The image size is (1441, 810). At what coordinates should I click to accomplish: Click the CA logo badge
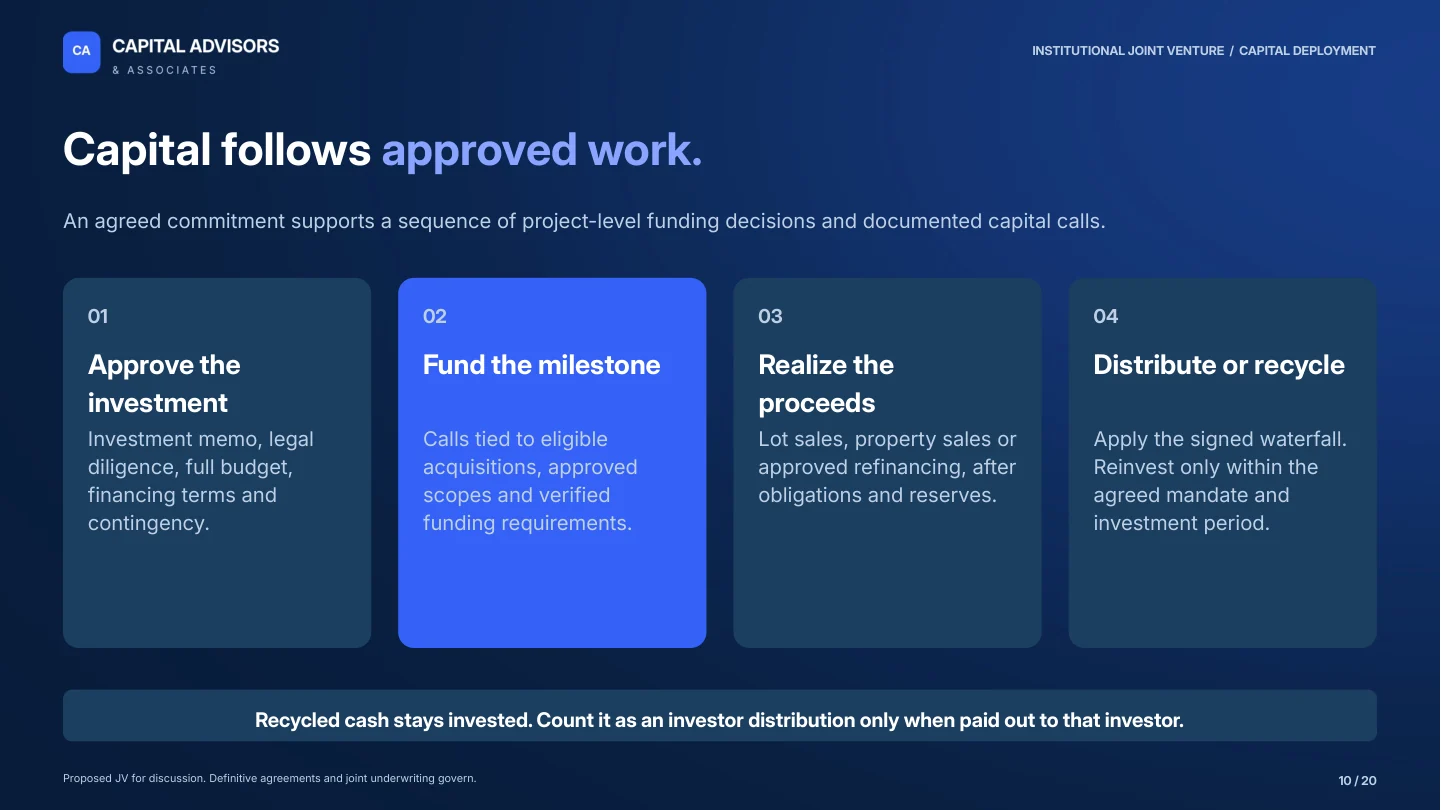82,52
